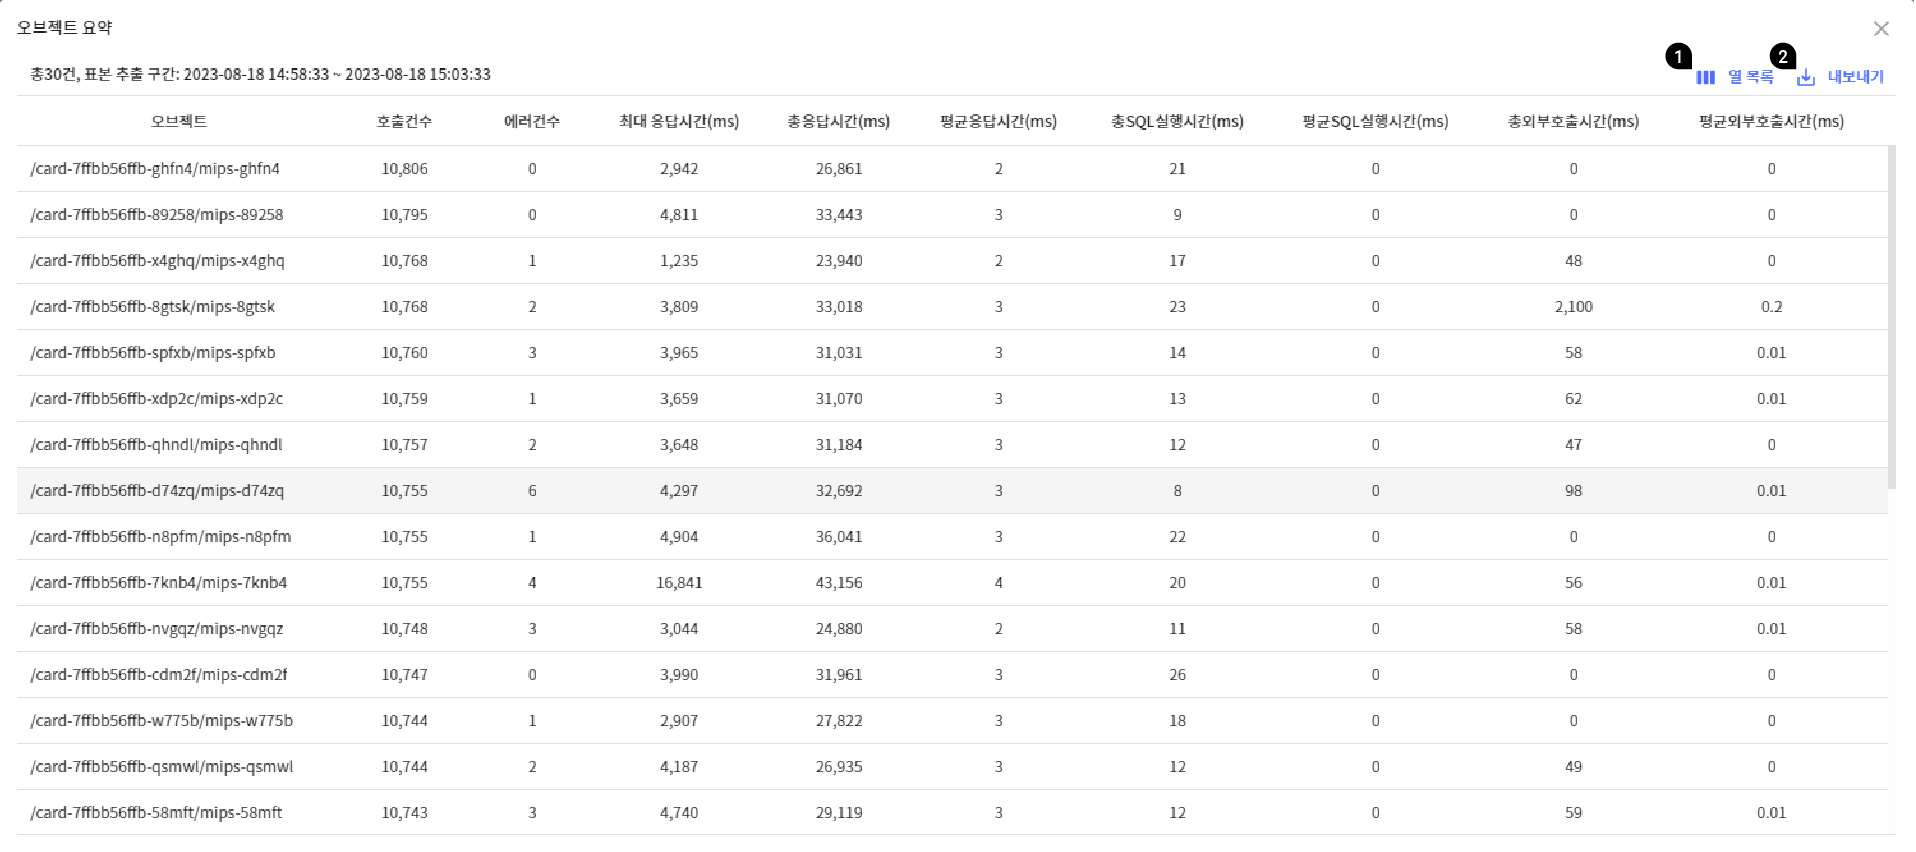Screen dimensions: 1916x852
Task: Sort by 에러건수 column header
Action: (532, 121)
